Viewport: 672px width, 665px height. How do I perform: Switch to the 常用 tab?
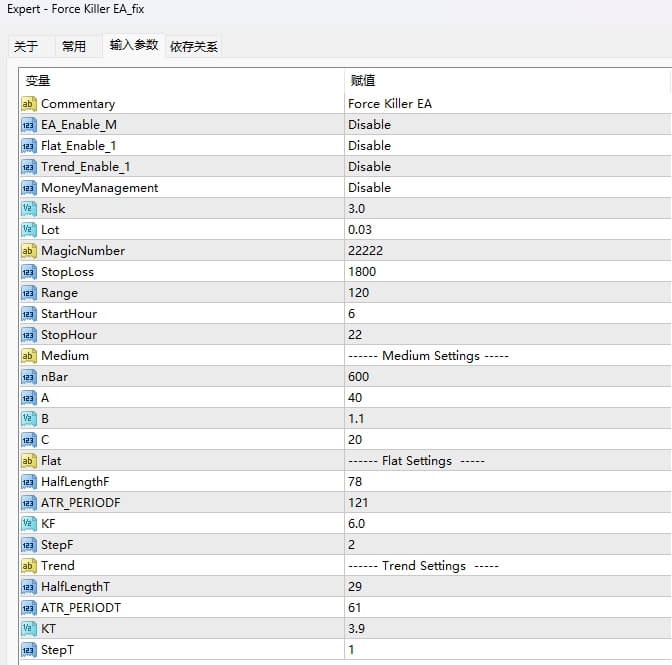[74, 46]
